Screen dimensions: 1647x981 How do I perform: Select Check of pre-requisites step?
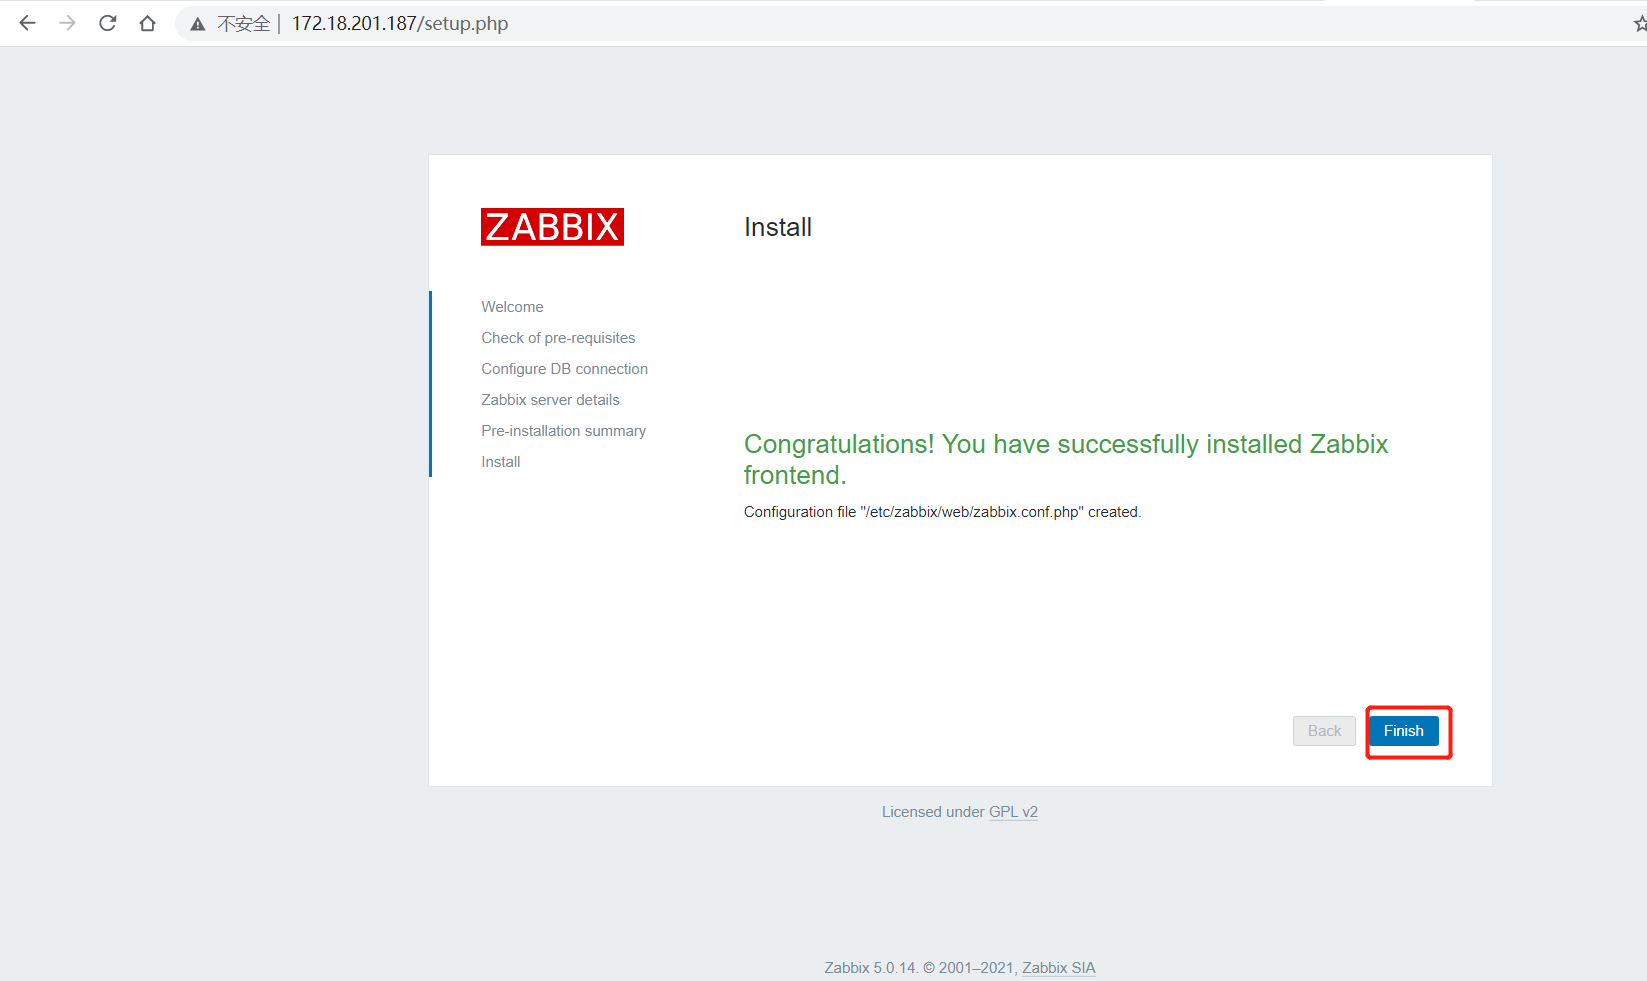[x=558, y=338]
